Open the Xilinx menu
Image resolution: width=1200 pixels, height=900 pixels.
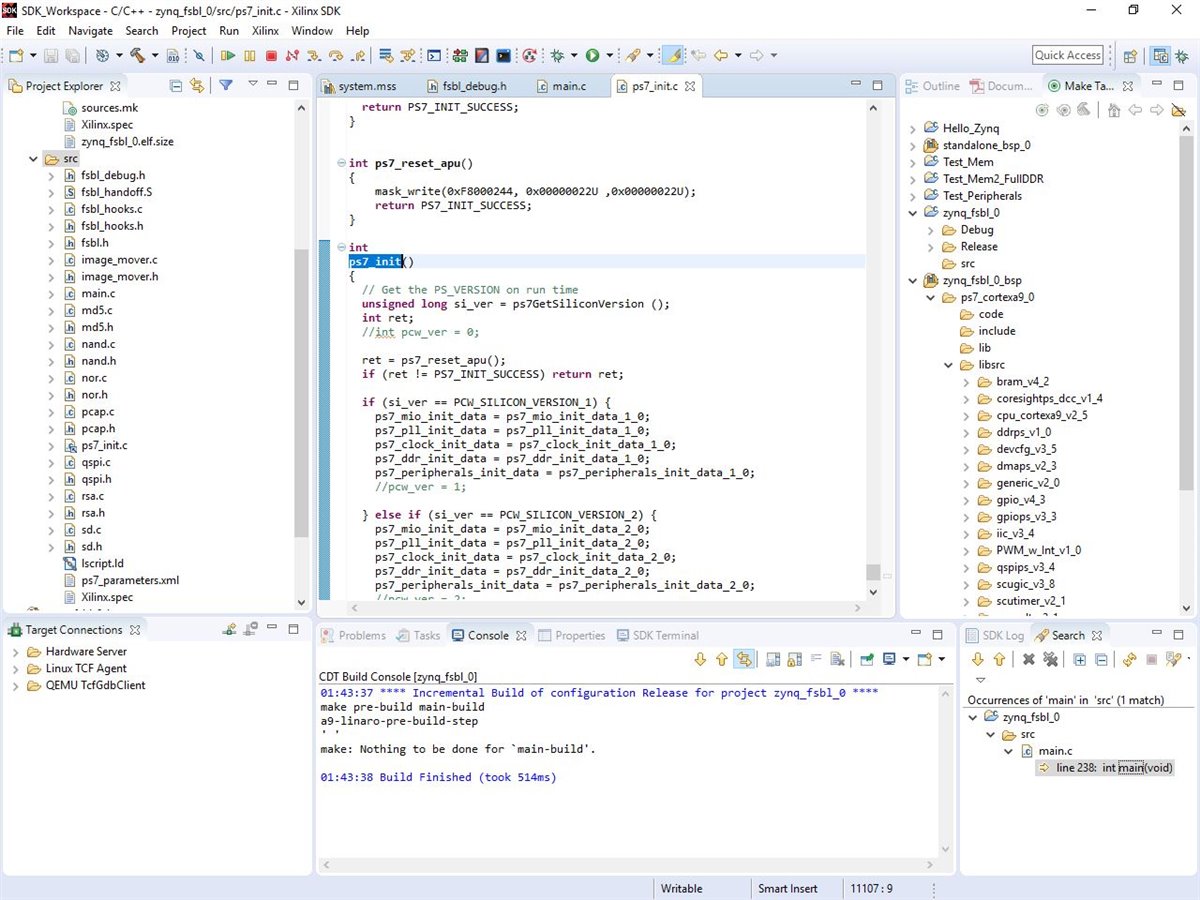pos(265,31)
